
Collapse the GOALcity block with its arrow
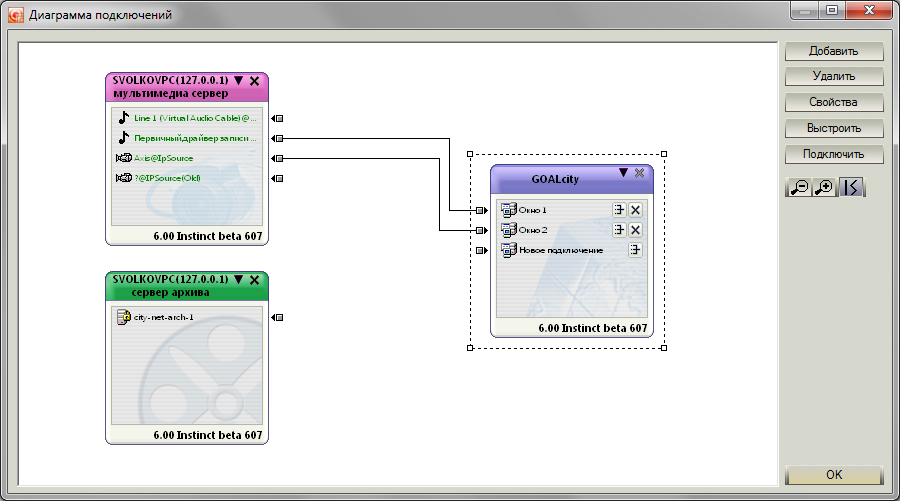point(623,172)
